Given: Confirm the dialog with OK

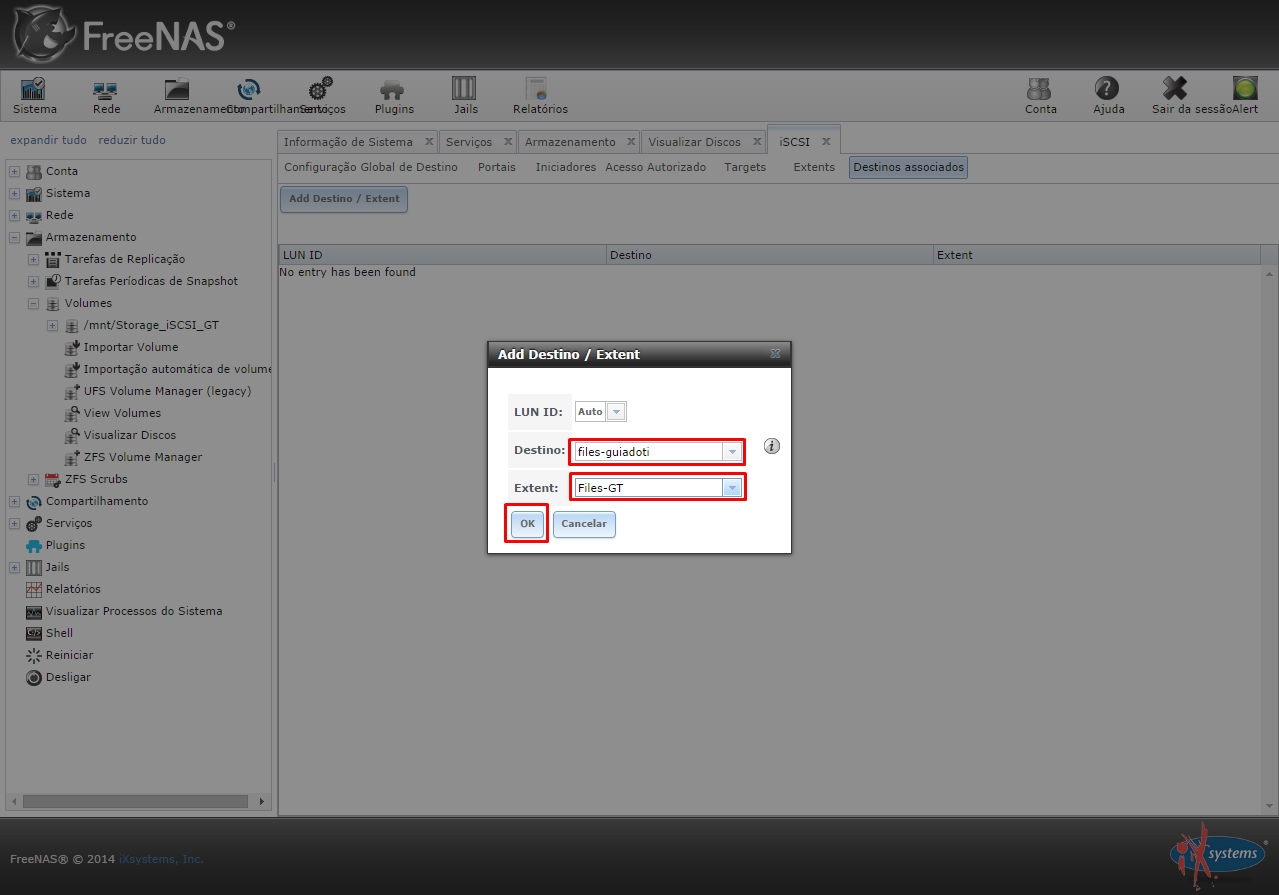Looking at the screenshot, I should (527, 524).
